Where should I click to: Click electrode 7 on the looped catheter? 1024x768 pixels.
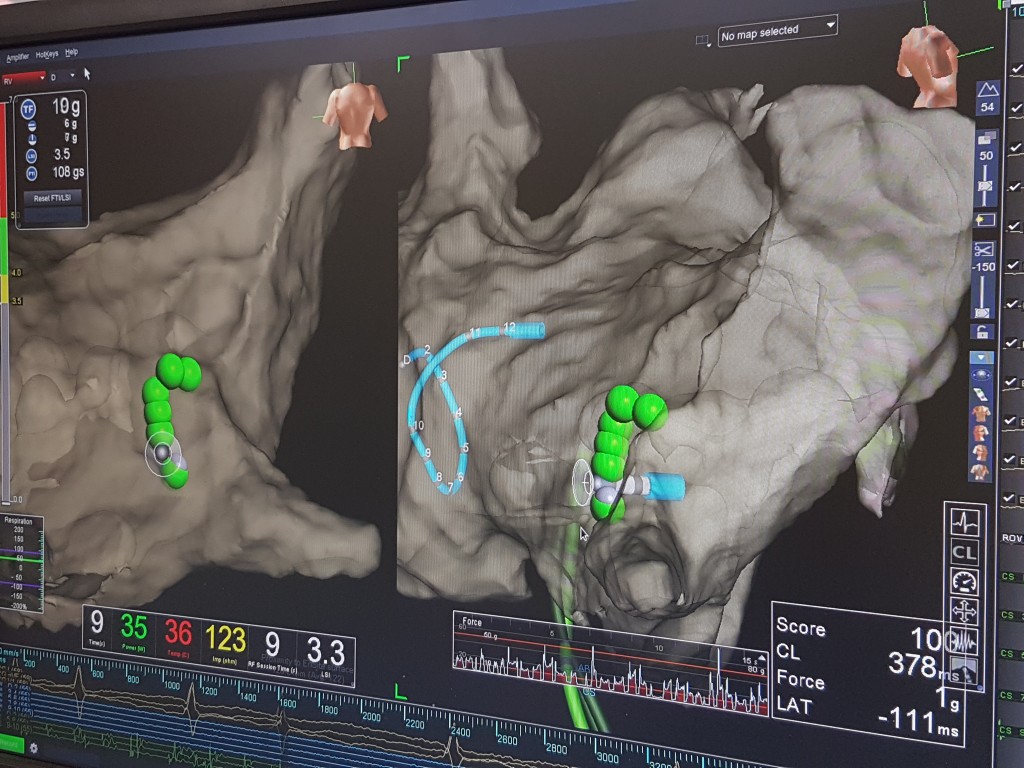point(449,487)
